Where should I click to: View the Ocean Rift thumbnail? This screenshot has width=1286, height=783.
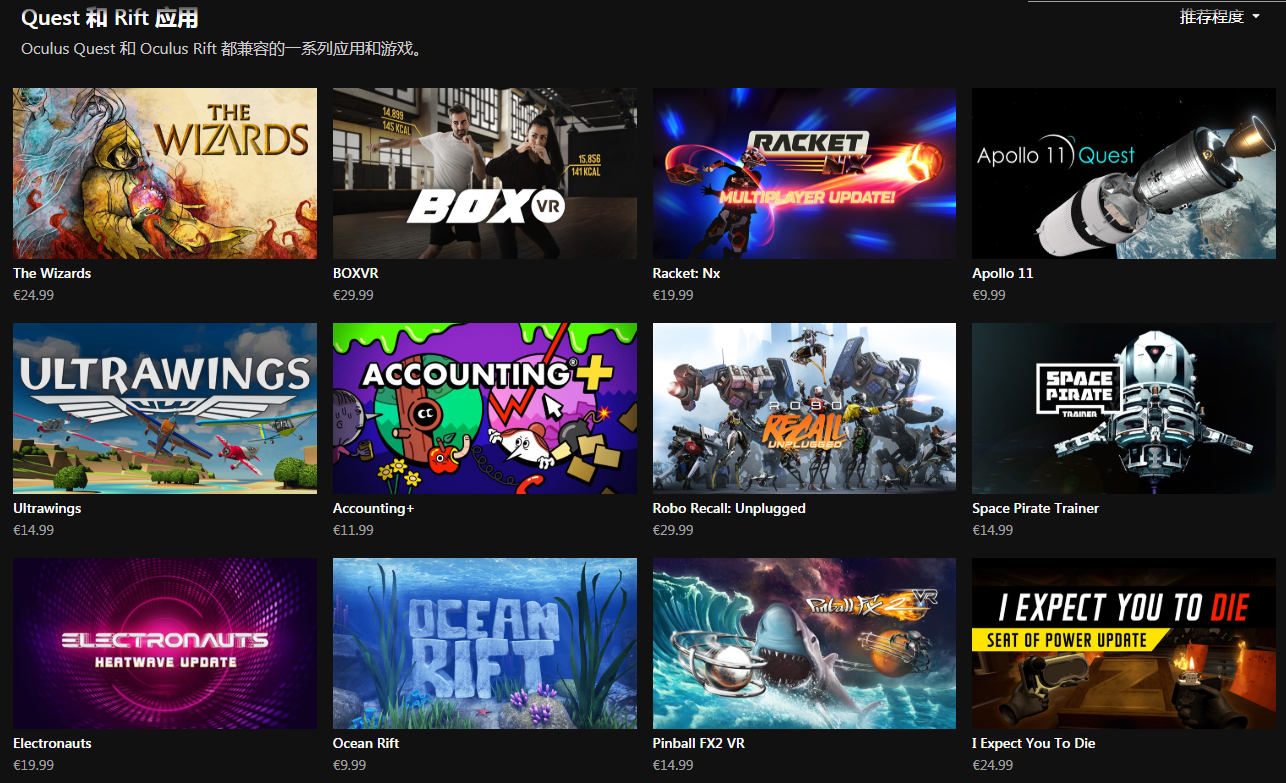485,643
